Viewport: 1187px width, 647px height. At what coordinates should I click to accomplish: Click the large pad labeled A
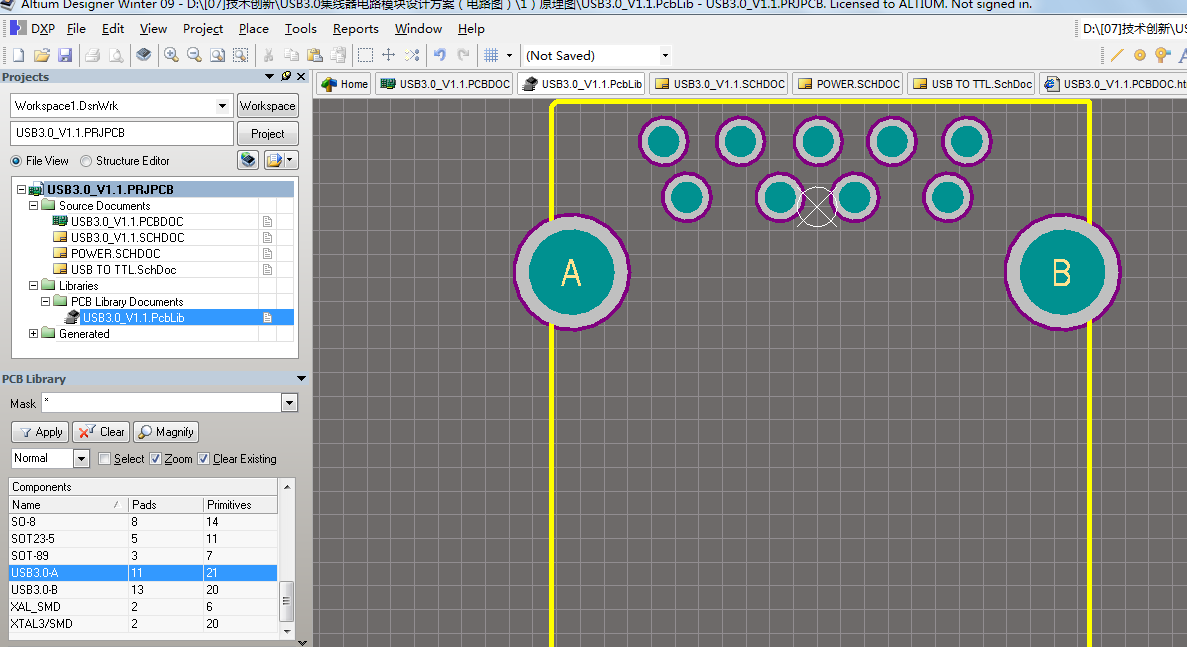pyautogui.click(x=572, y=272)
